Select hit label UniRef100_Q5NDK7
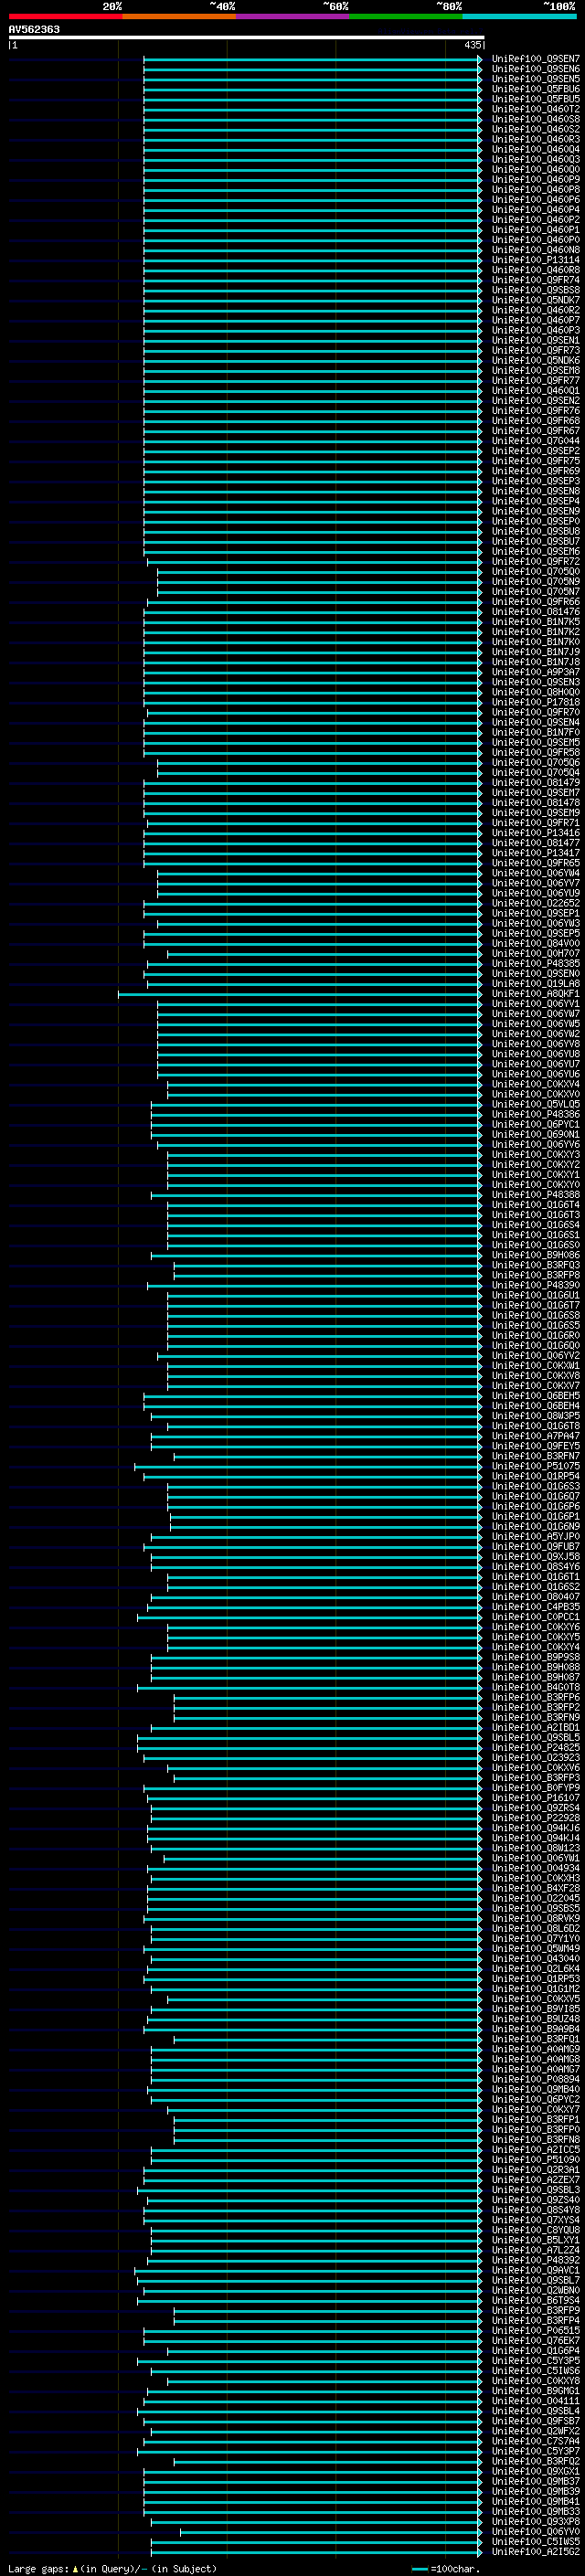This screenshot has width=585, height=2576. coord(536,300)
